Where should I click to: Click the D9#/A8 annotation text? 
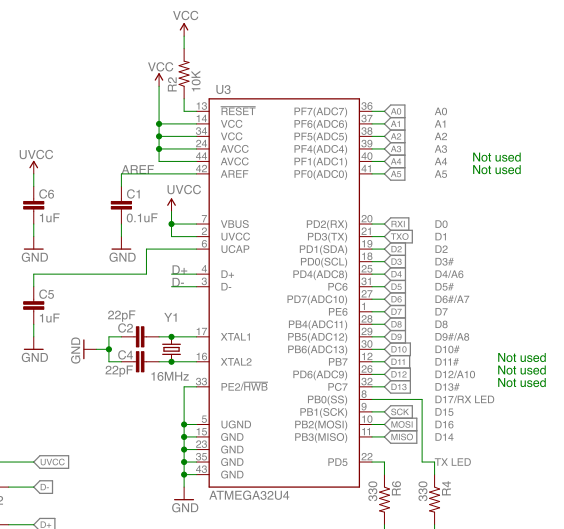point(452,337)
